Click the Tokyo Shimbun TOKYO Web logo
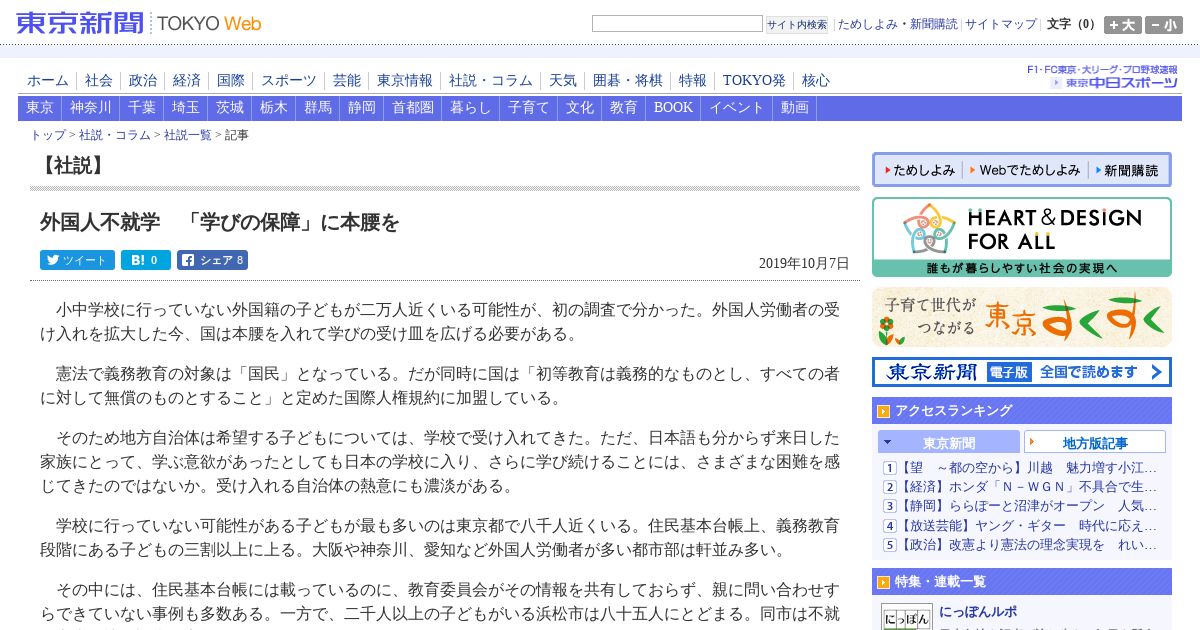Screen dimensions: 1200x630 pos(139,23)
